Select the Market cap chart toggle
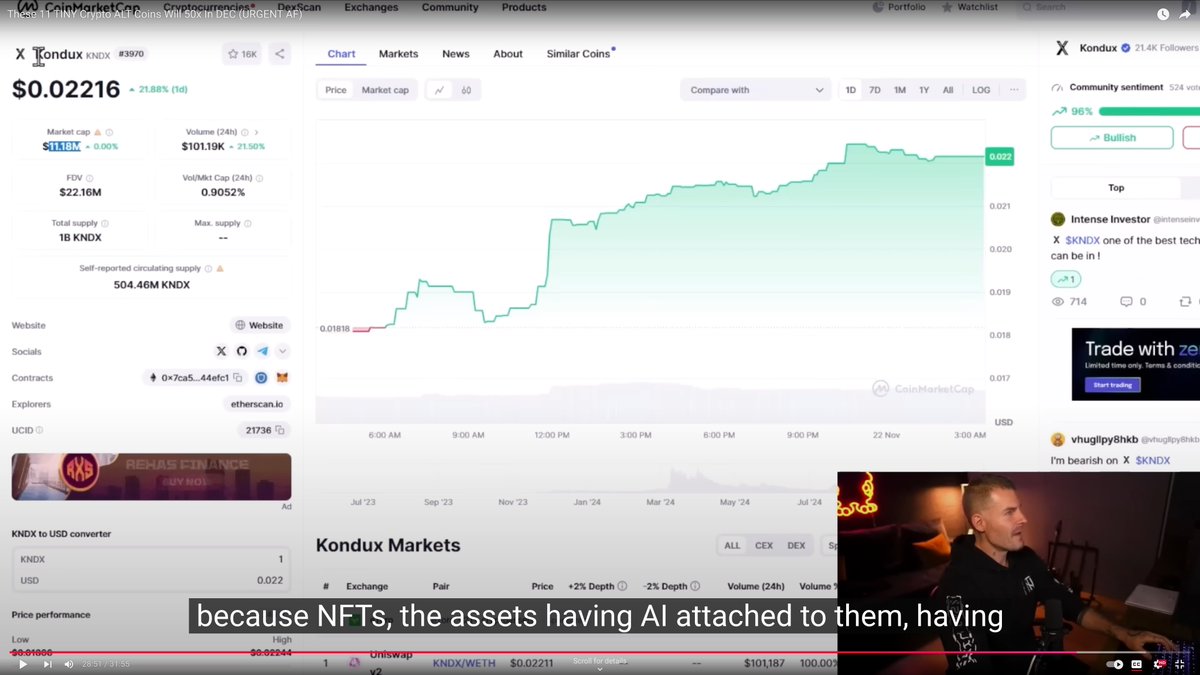The image size is (1200, 675). 385,90
